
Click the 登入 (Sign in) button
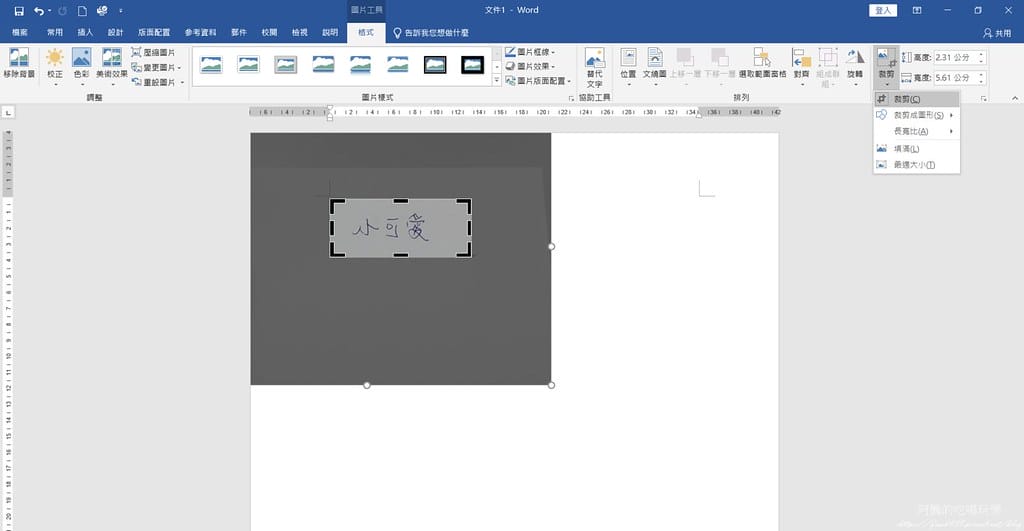click(x=883, y=10)
